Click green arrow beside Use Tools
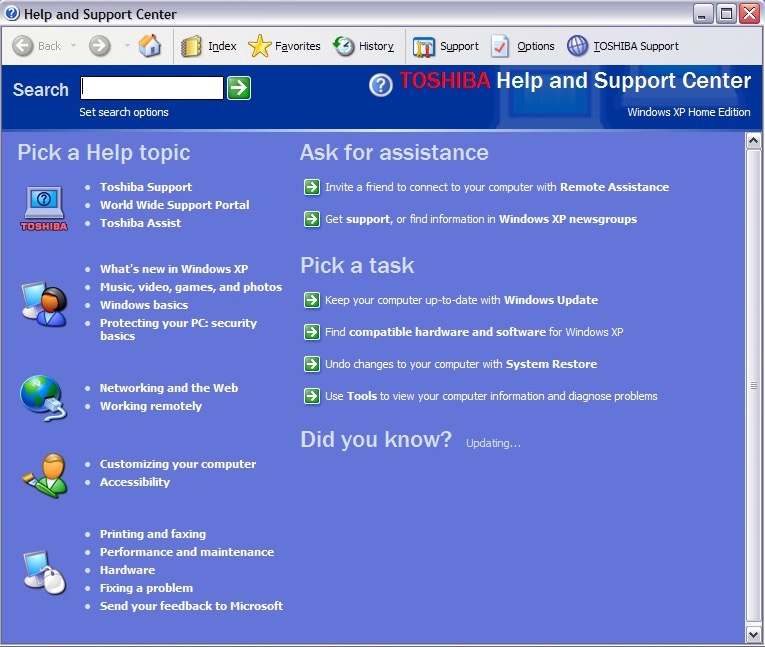 point(312,396)
